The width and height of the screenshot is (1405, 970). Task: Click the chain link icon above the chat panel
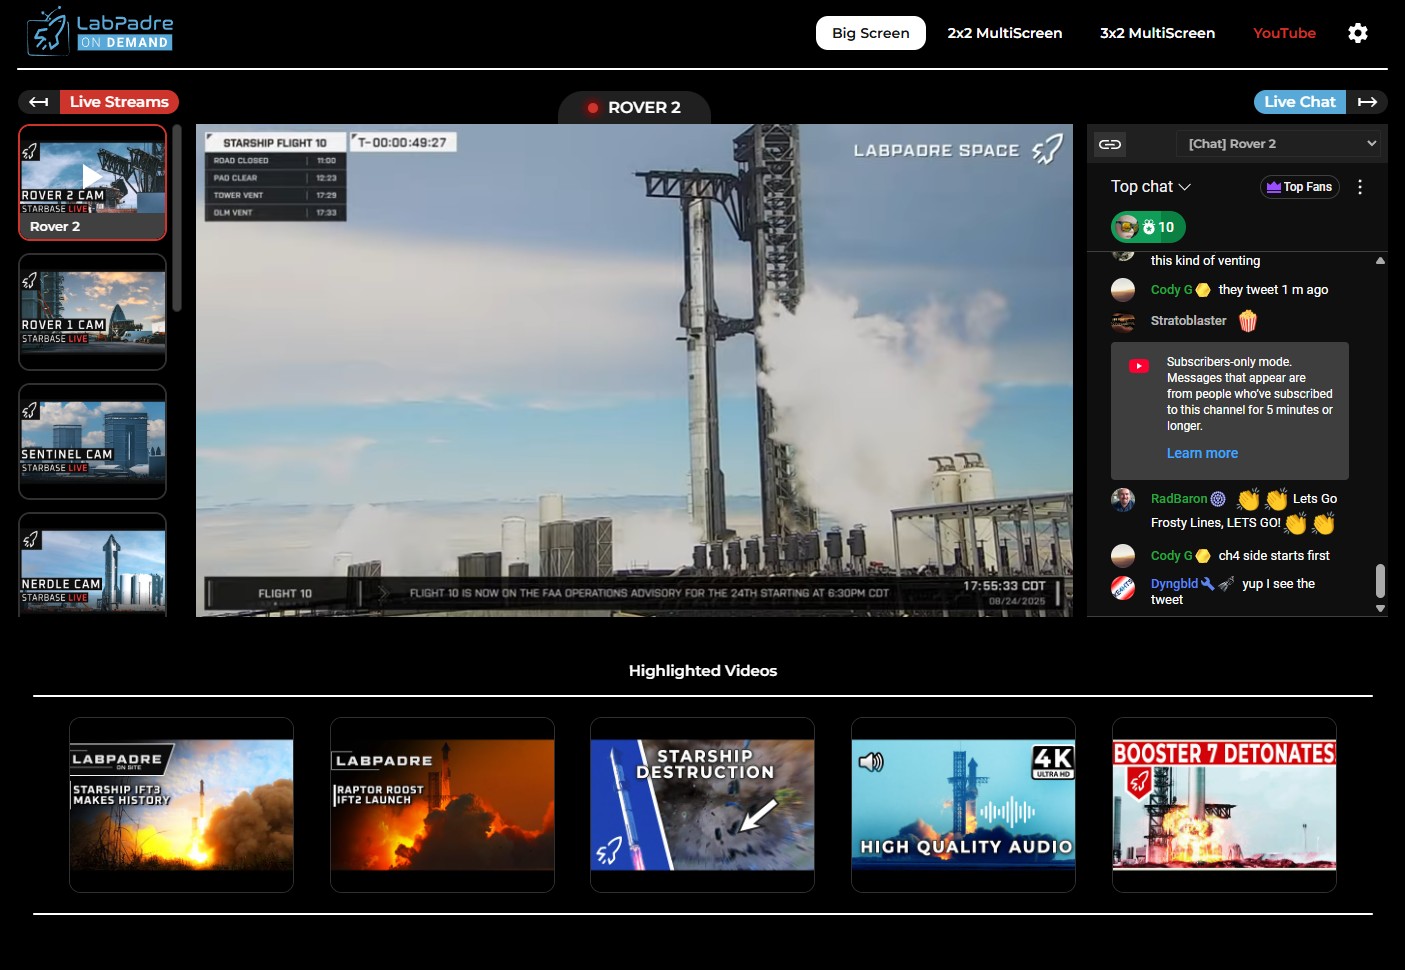click(1111, 143)
